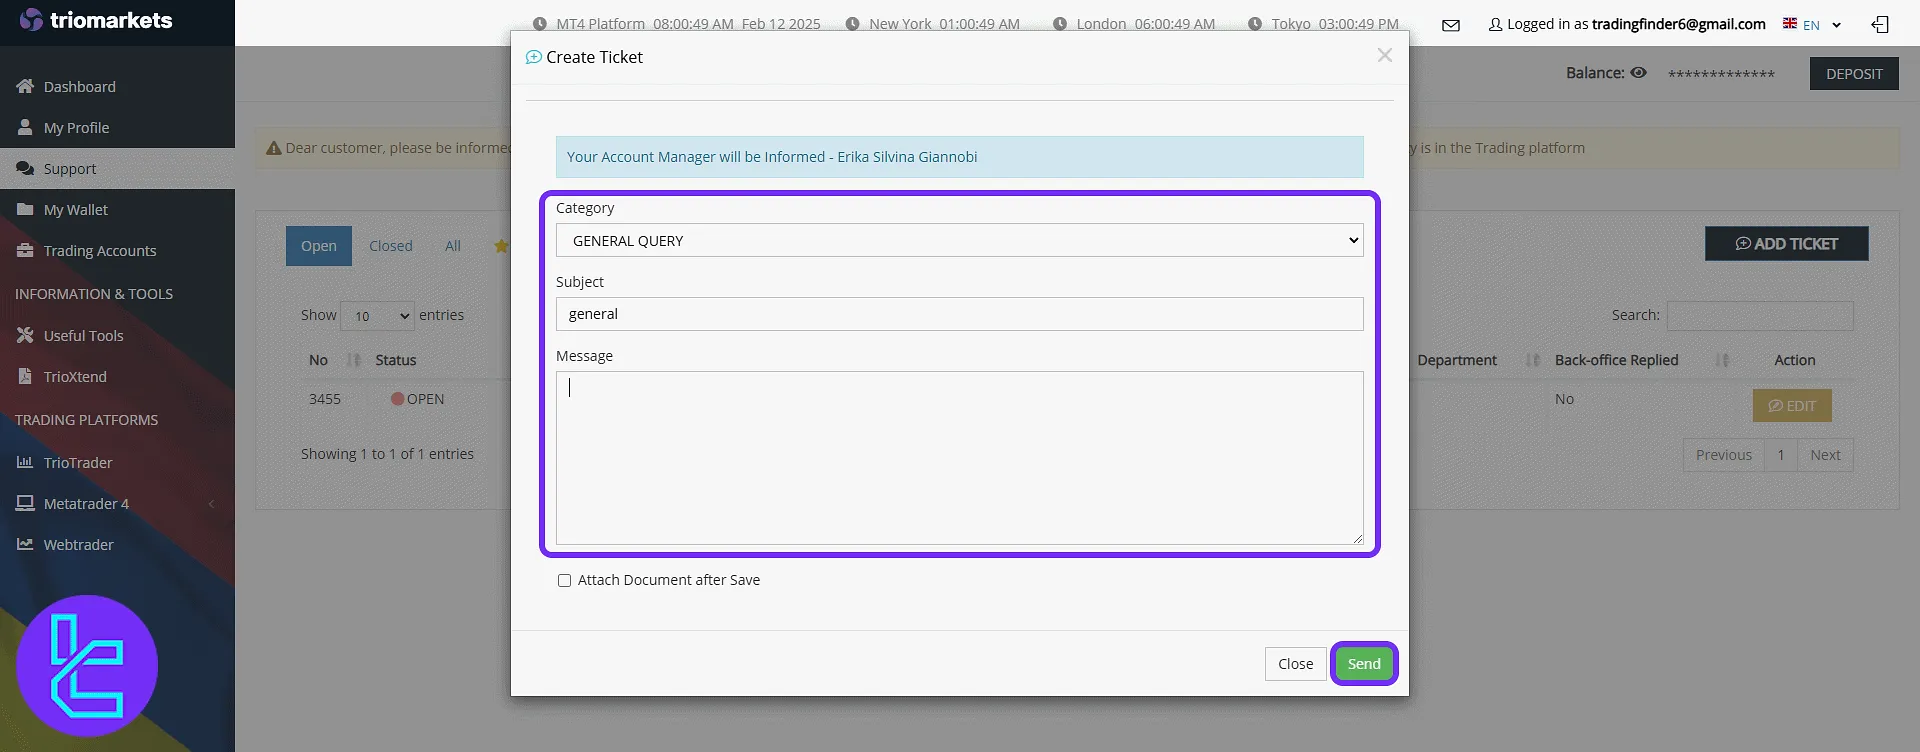This screenshot has height=752, width=1920.
Task: Check Attach Document after Save
Action: 564,580
